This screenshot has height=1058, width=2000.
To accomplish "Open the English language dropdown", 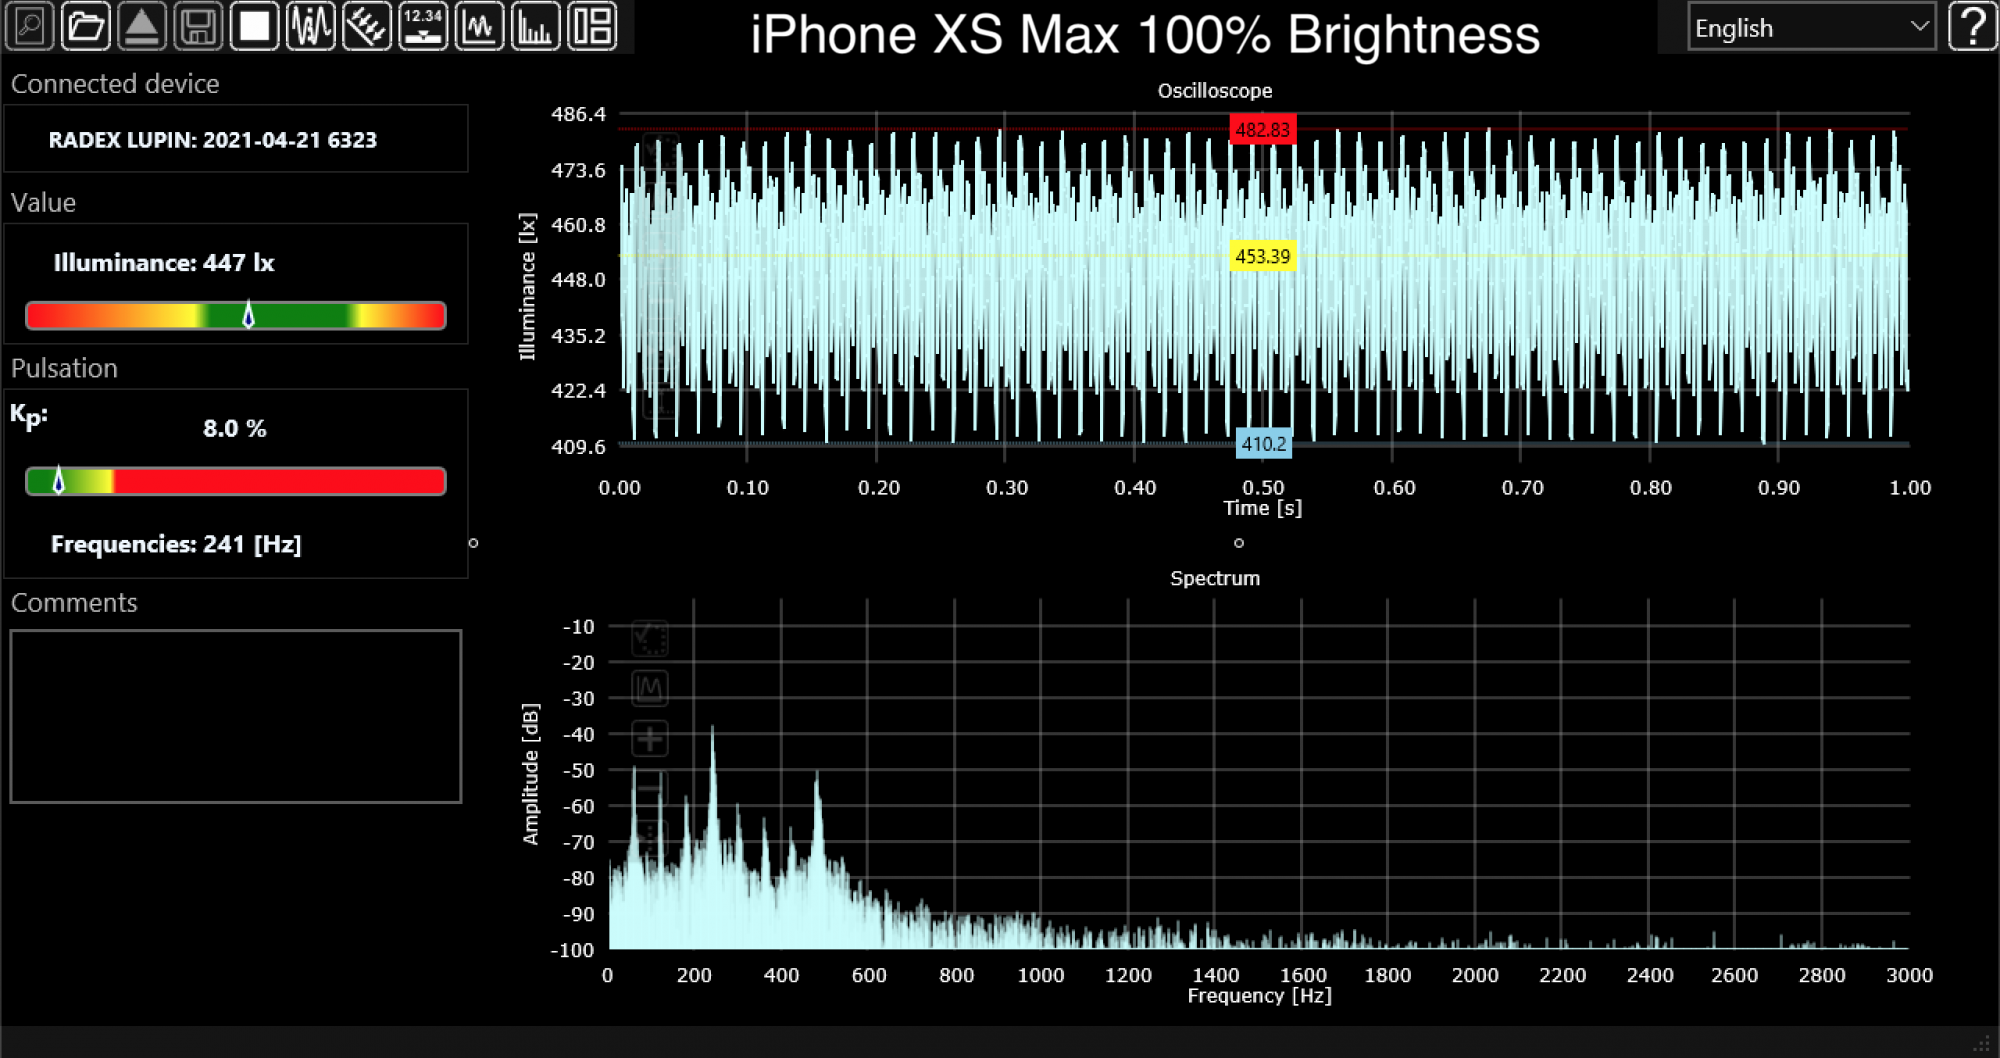I will click(1811, 27).
